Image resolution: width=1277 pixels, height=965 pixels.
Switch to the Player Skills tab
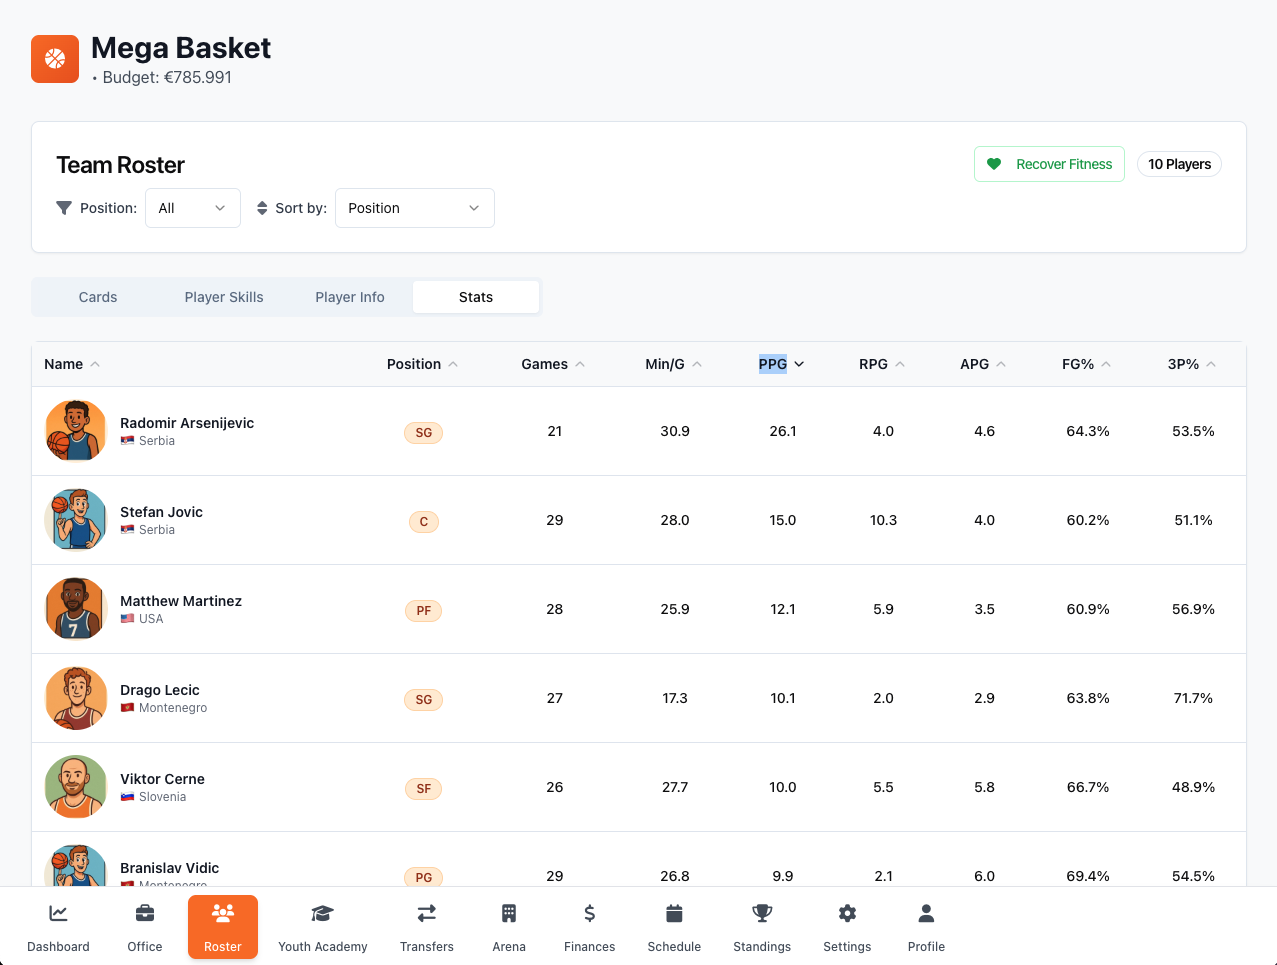[224, 297]
